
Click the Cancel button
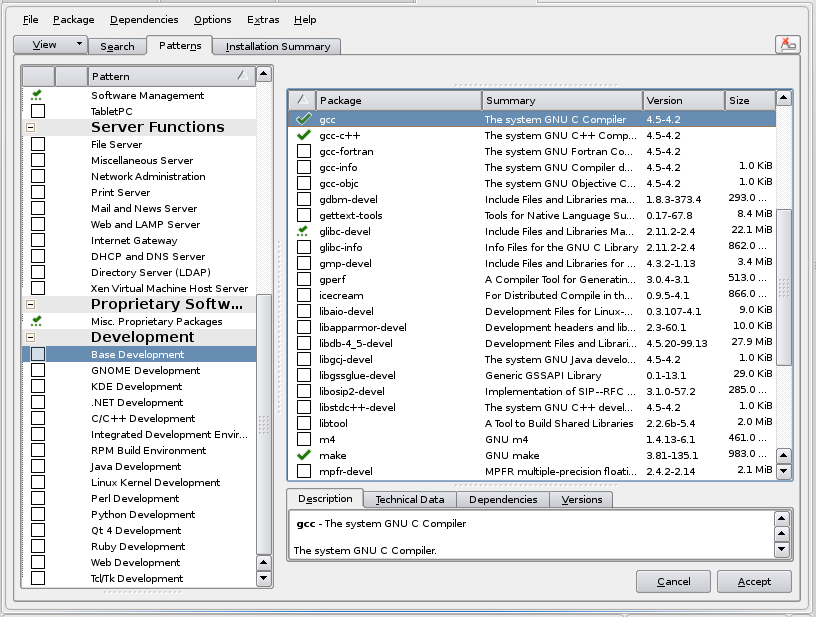pyautogui.click(x=673, y=582)
